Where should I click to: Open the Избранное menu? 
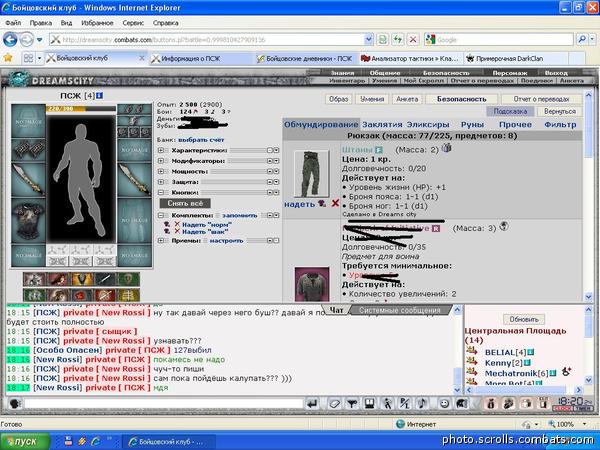coord(97,23)
